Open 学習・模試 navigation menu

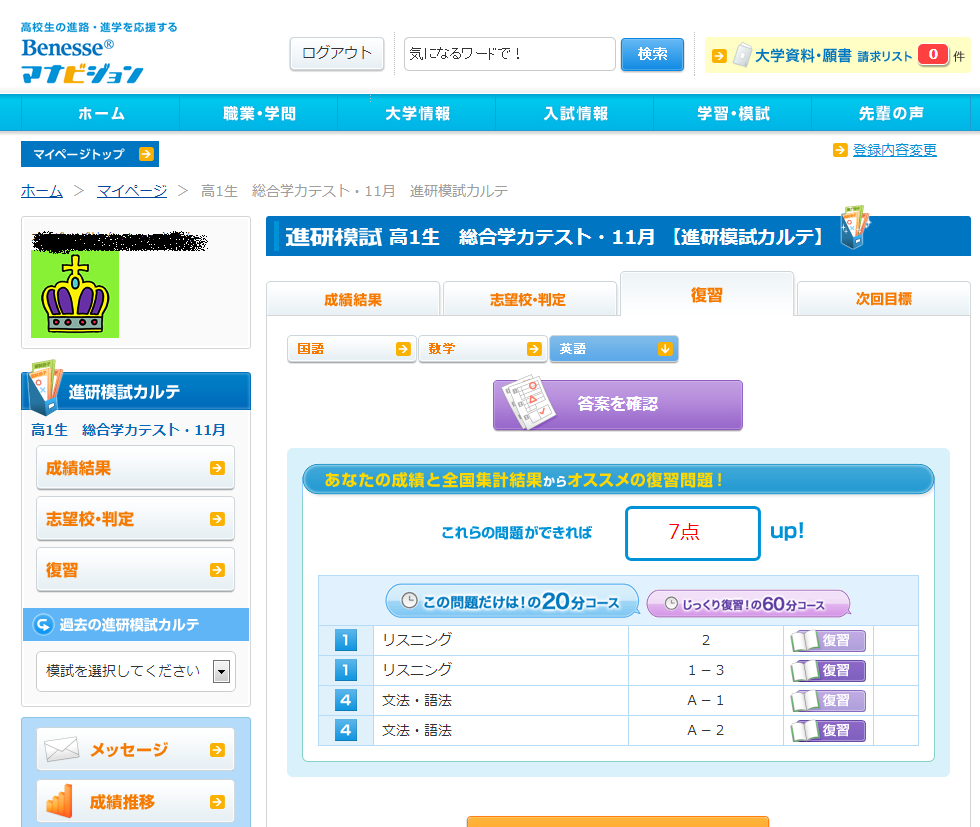(733, 113)
